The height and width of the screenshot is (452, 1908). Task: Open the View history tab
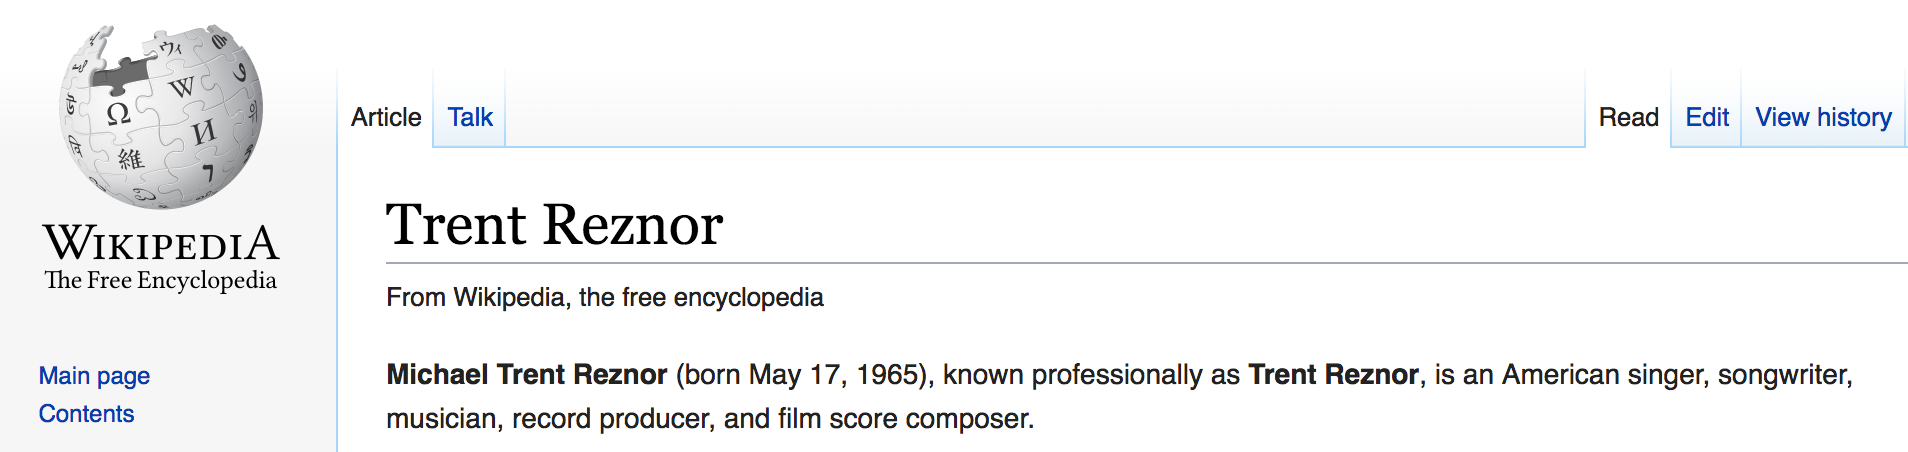[x=1823, y=118]
